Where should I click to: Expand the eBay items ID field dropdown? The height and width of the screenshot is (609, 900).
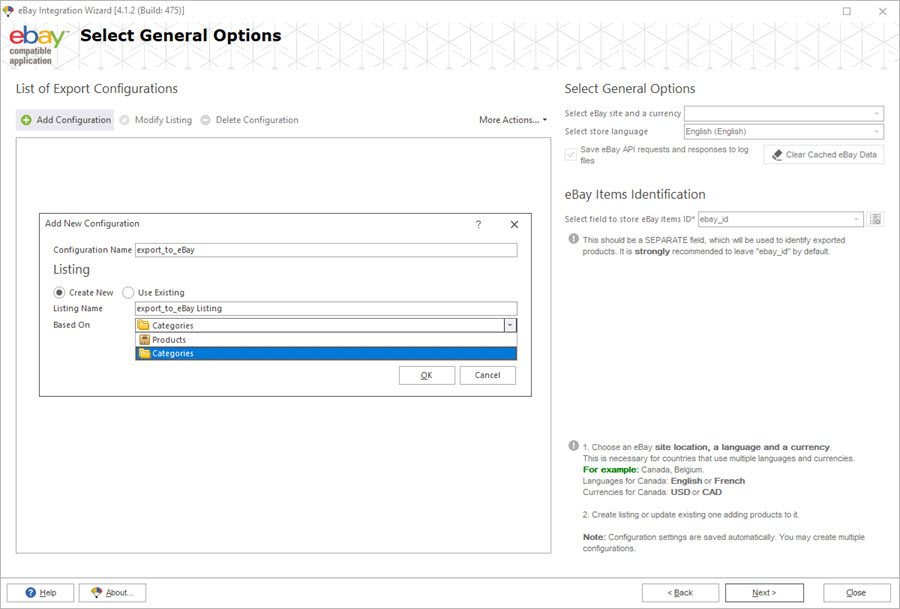tap(856, 219)
